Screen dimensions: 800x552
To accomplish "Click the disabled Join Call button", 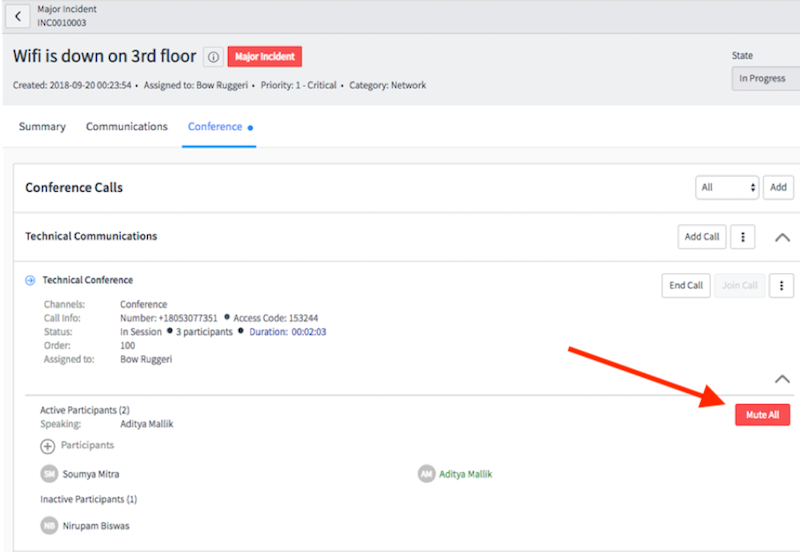I will click(739, 286).
